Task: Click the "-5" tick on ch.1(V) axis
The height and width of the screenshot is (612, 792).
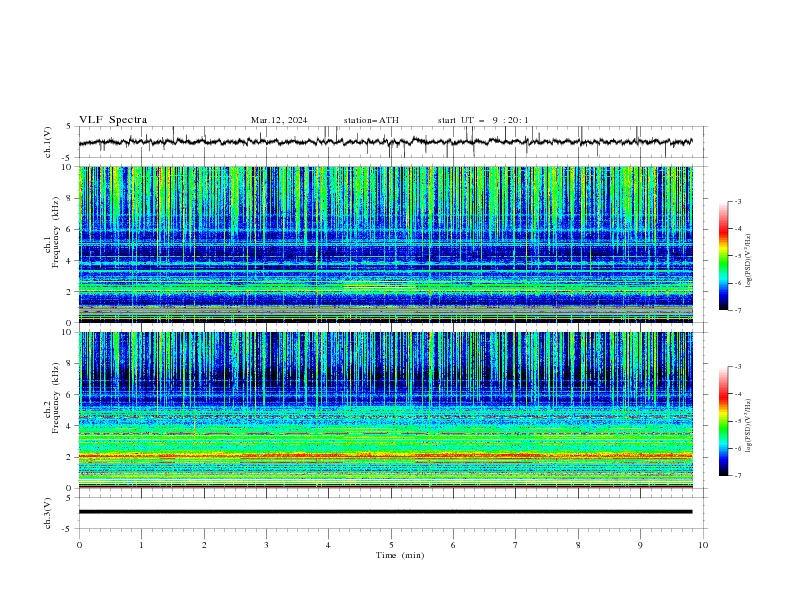Action: tap(67, 158)
